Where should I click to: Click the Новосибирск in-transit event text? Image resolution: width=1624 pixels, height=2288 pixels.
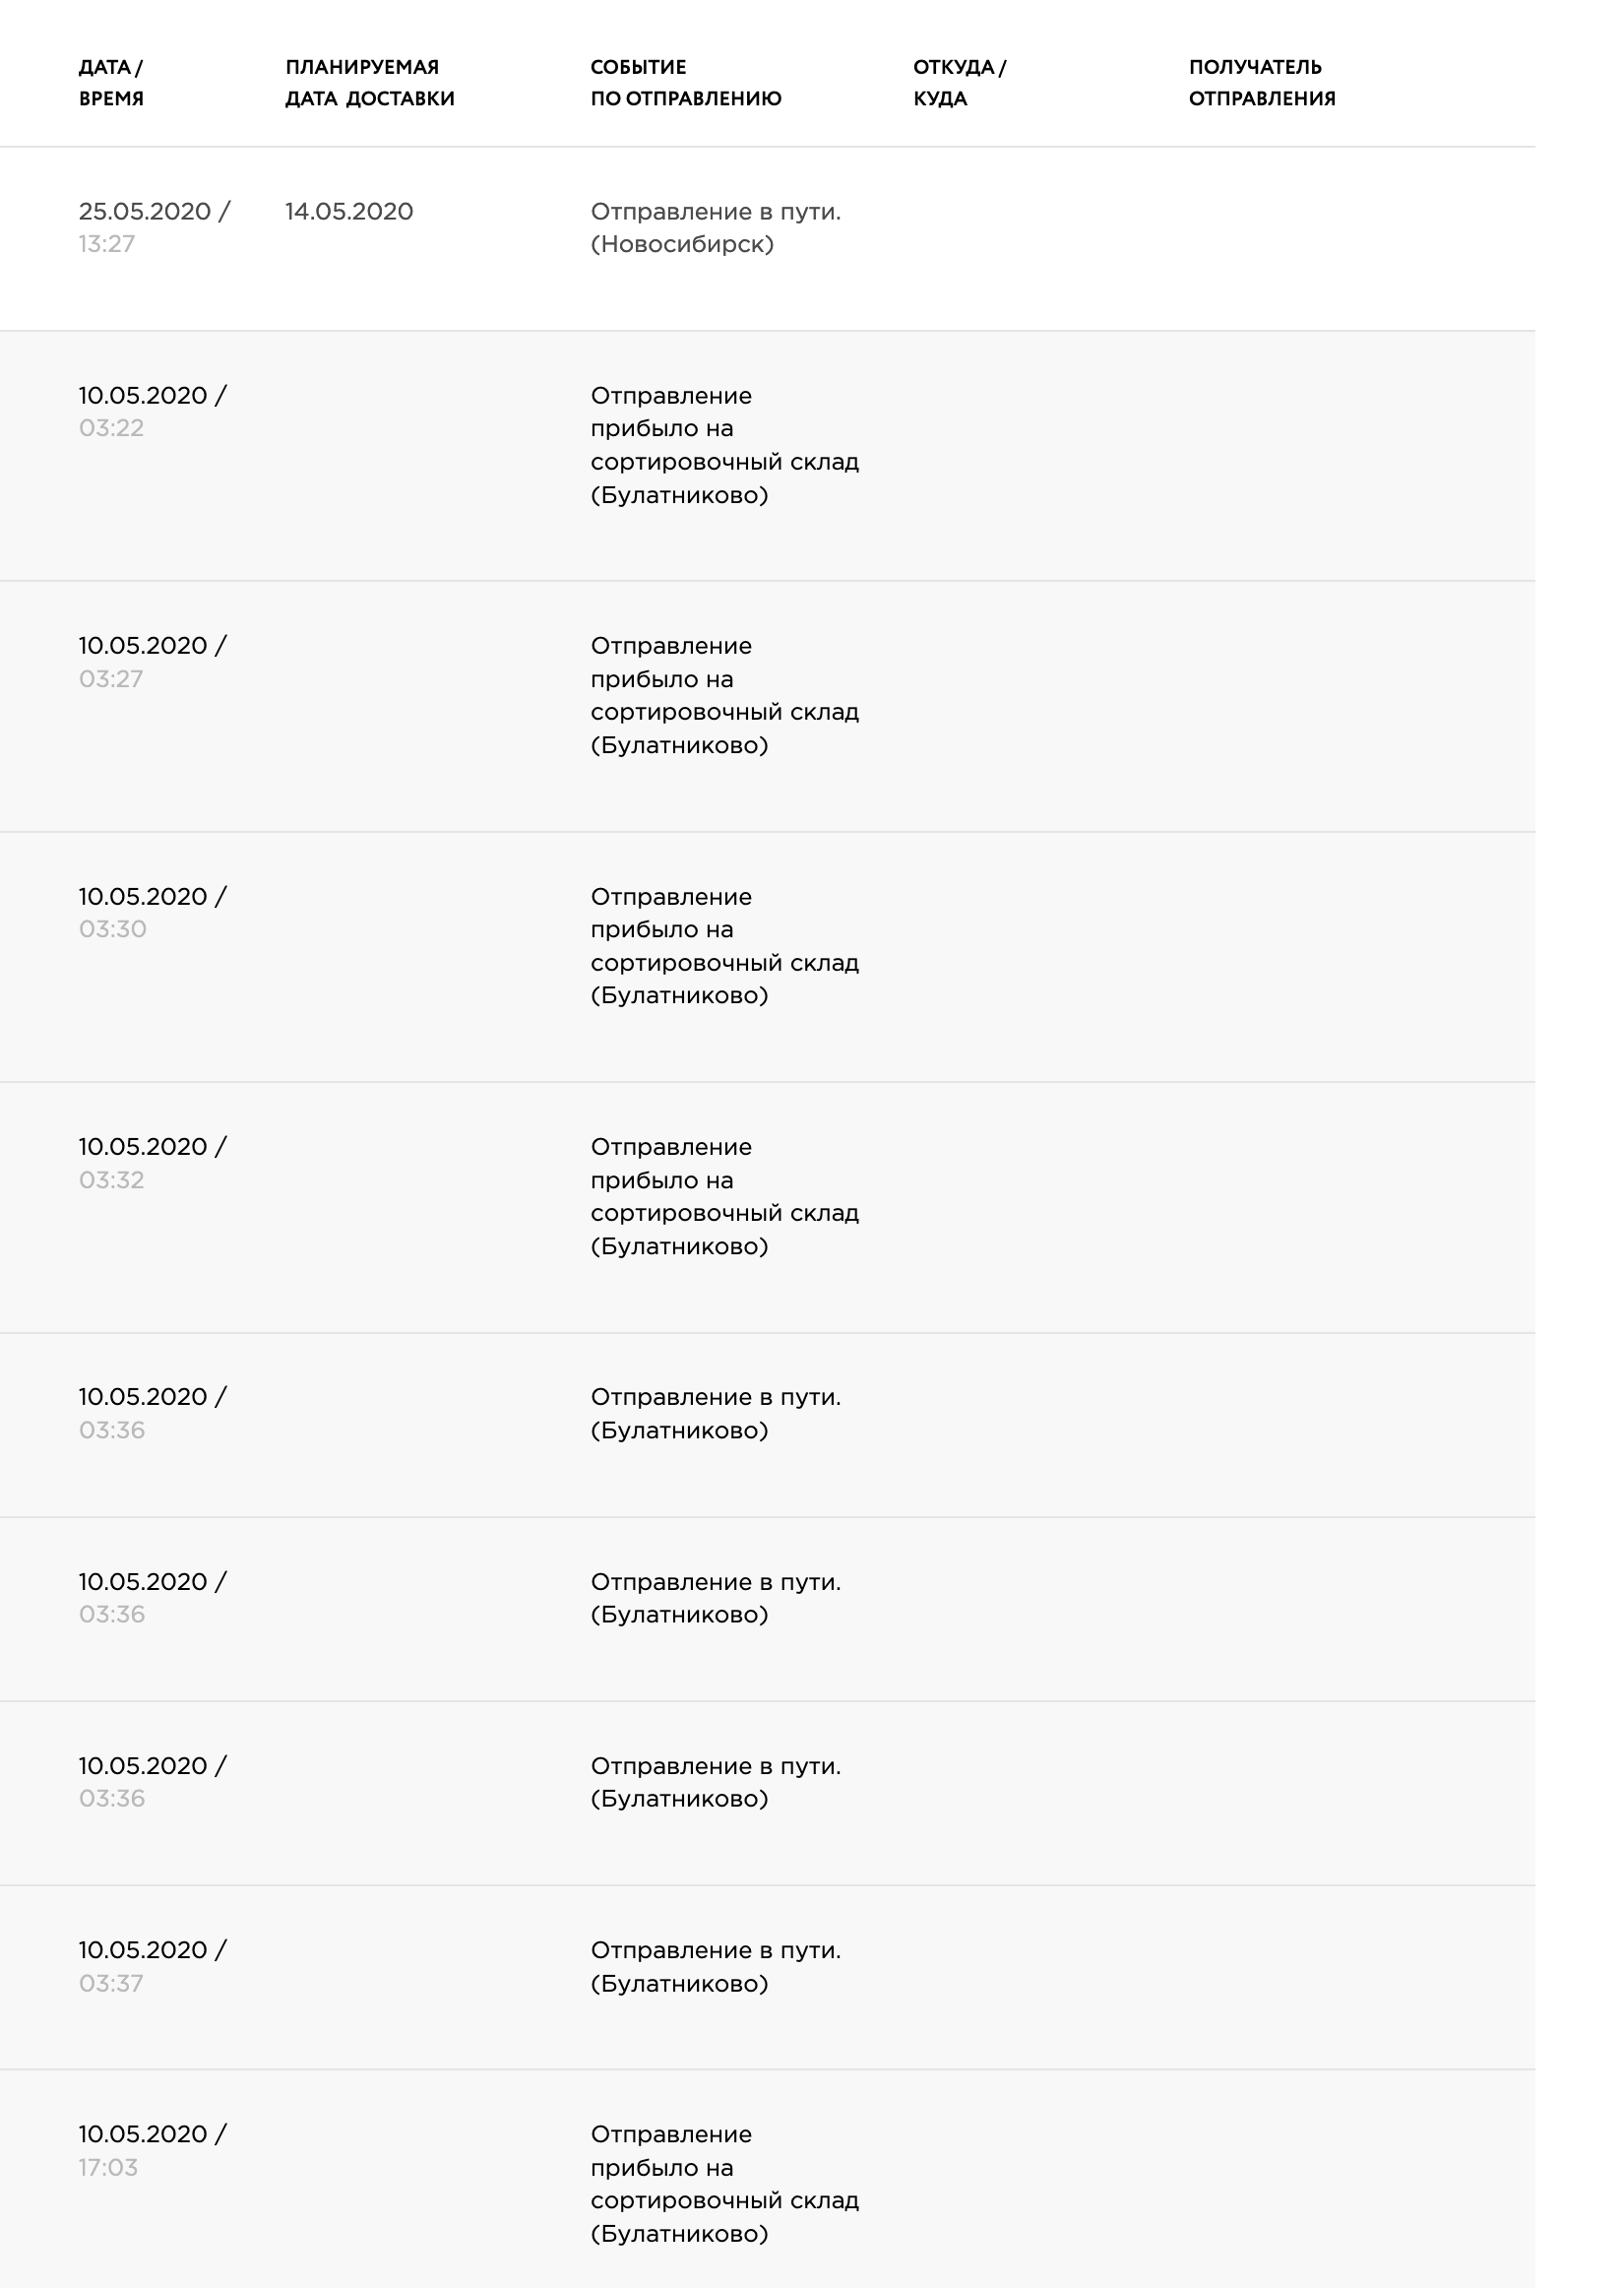(x=716, y=228)
